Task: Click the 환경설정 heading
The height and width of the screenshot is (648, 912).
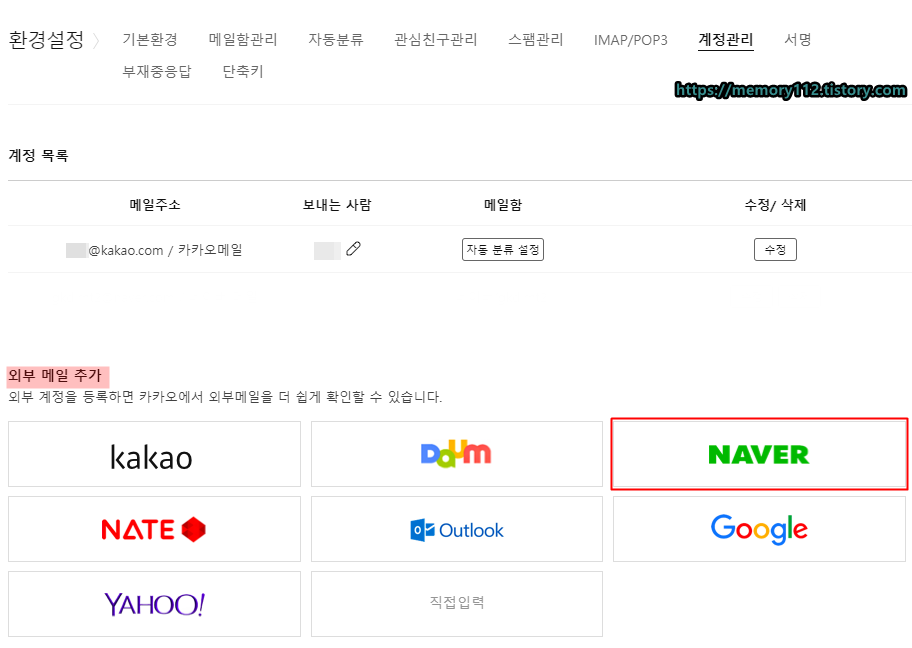Action: click(x=47, y=40)
